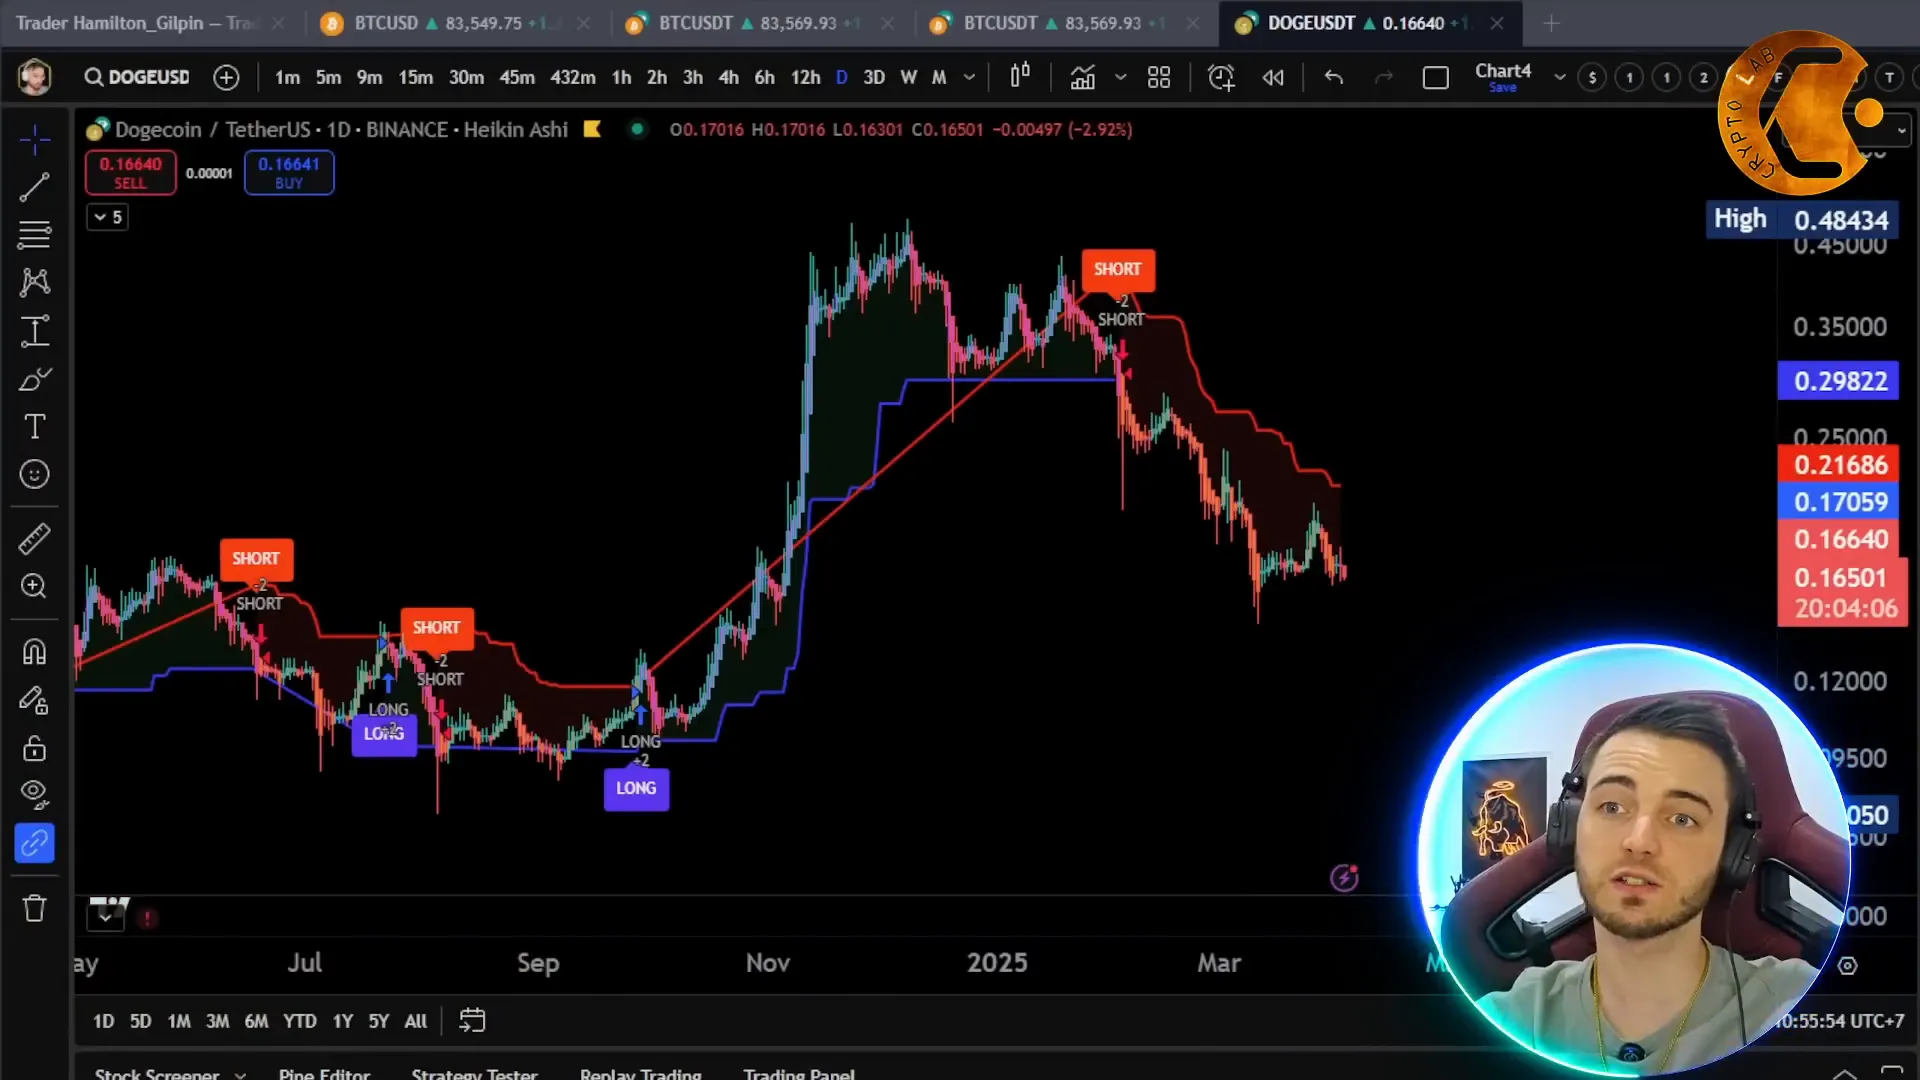Expand the Stock Screener dropdown arrow
This screenshot has width=1920, height=1080.
(240, 1075)
